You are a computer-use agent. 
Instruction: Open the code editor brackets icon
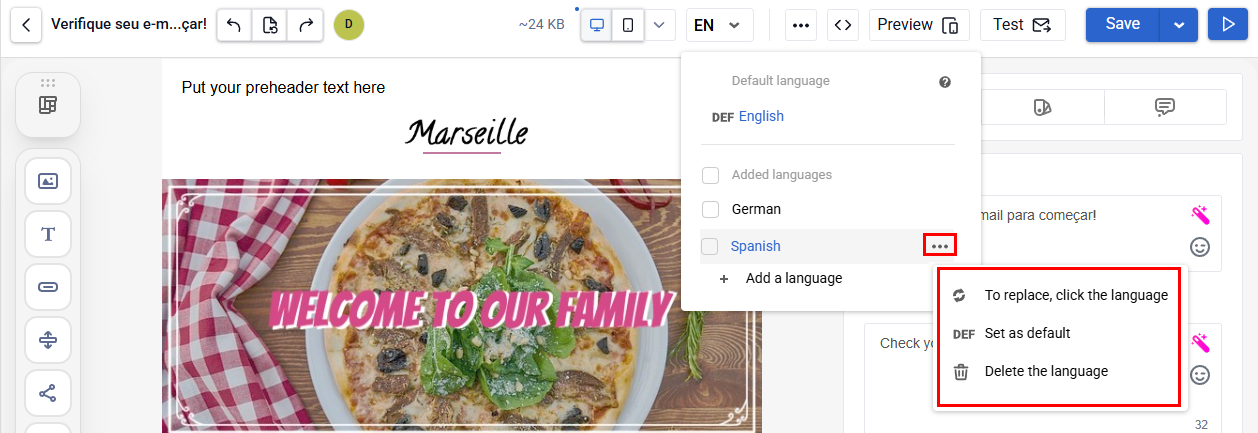point(843,25)
